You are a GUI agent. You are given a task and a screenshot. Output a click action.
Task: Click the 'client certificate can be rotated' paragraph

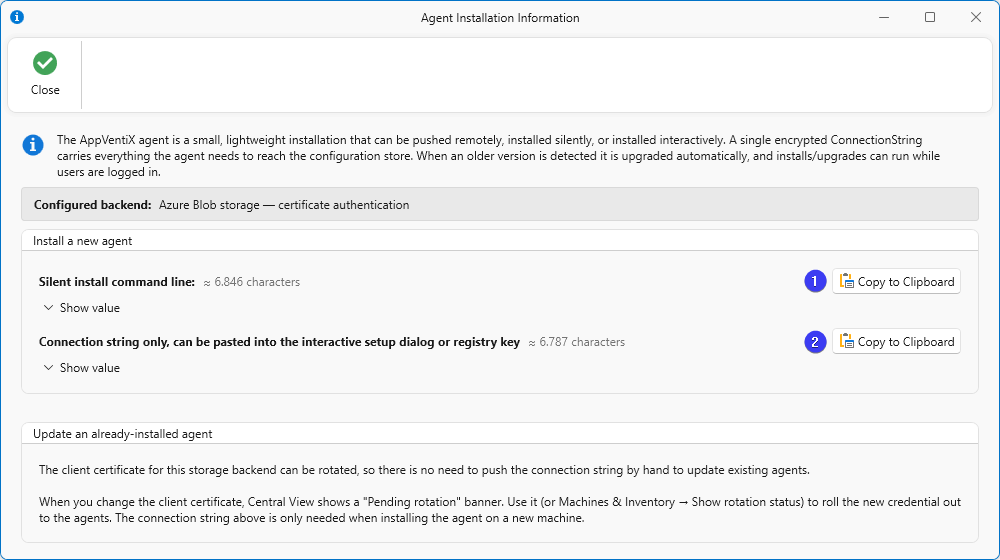pyautogui.click(x=424, y=470)
